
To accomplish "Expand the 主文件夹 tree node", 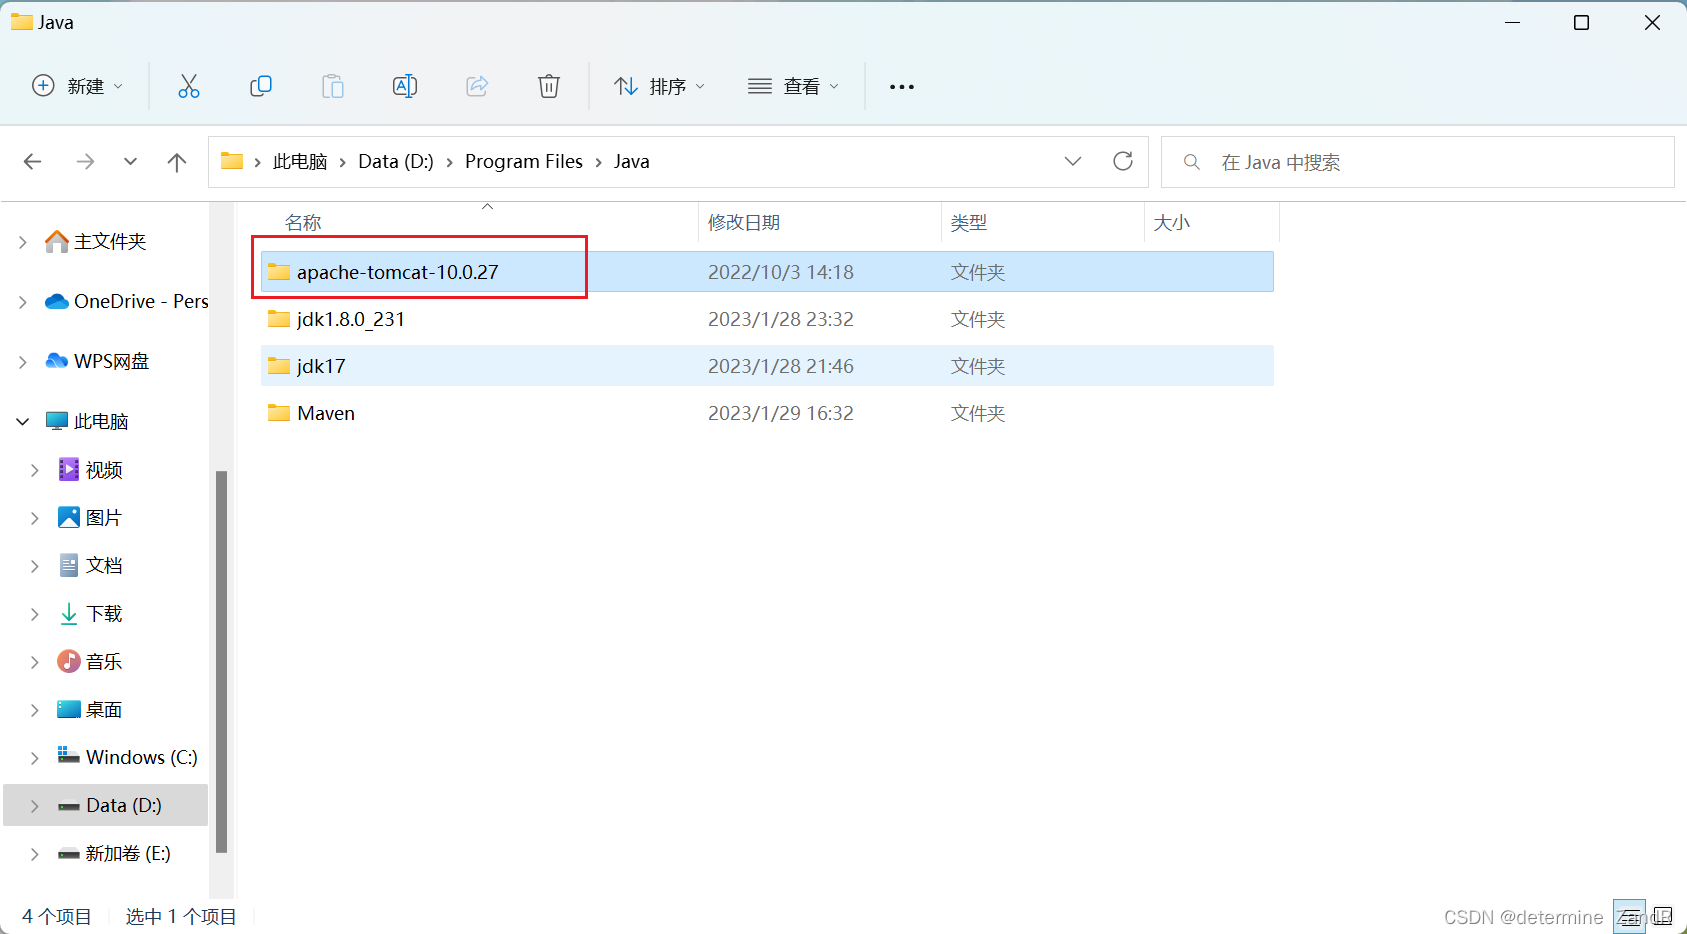I will pos(23,242).
